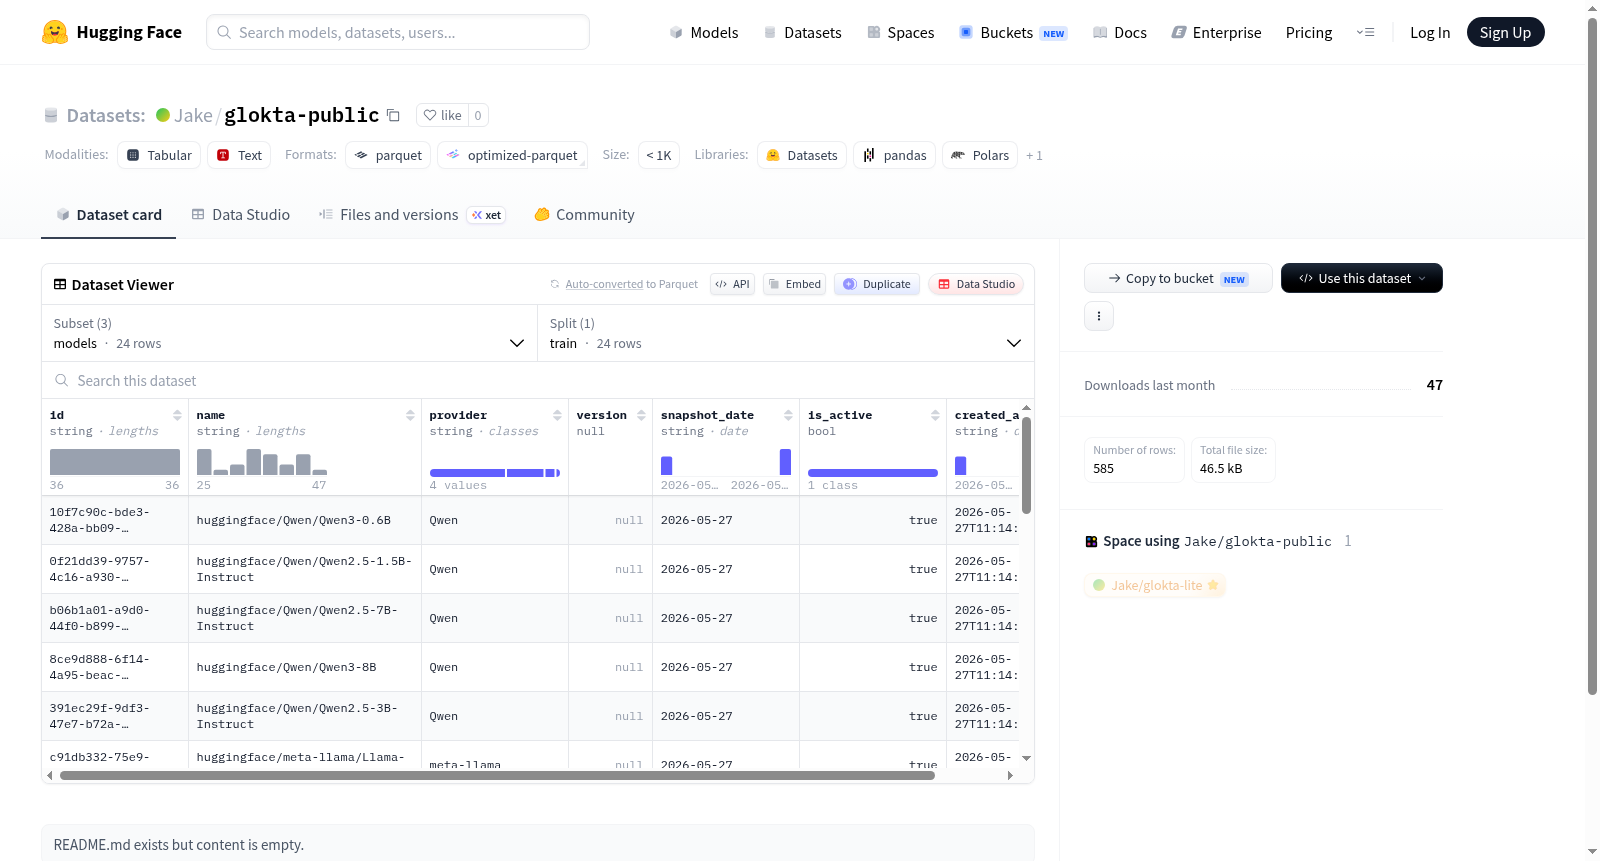The height and width of the screenshot is (861, 1600).
Task: Switch to the Data Studio tab
Action: coord(241,215)
